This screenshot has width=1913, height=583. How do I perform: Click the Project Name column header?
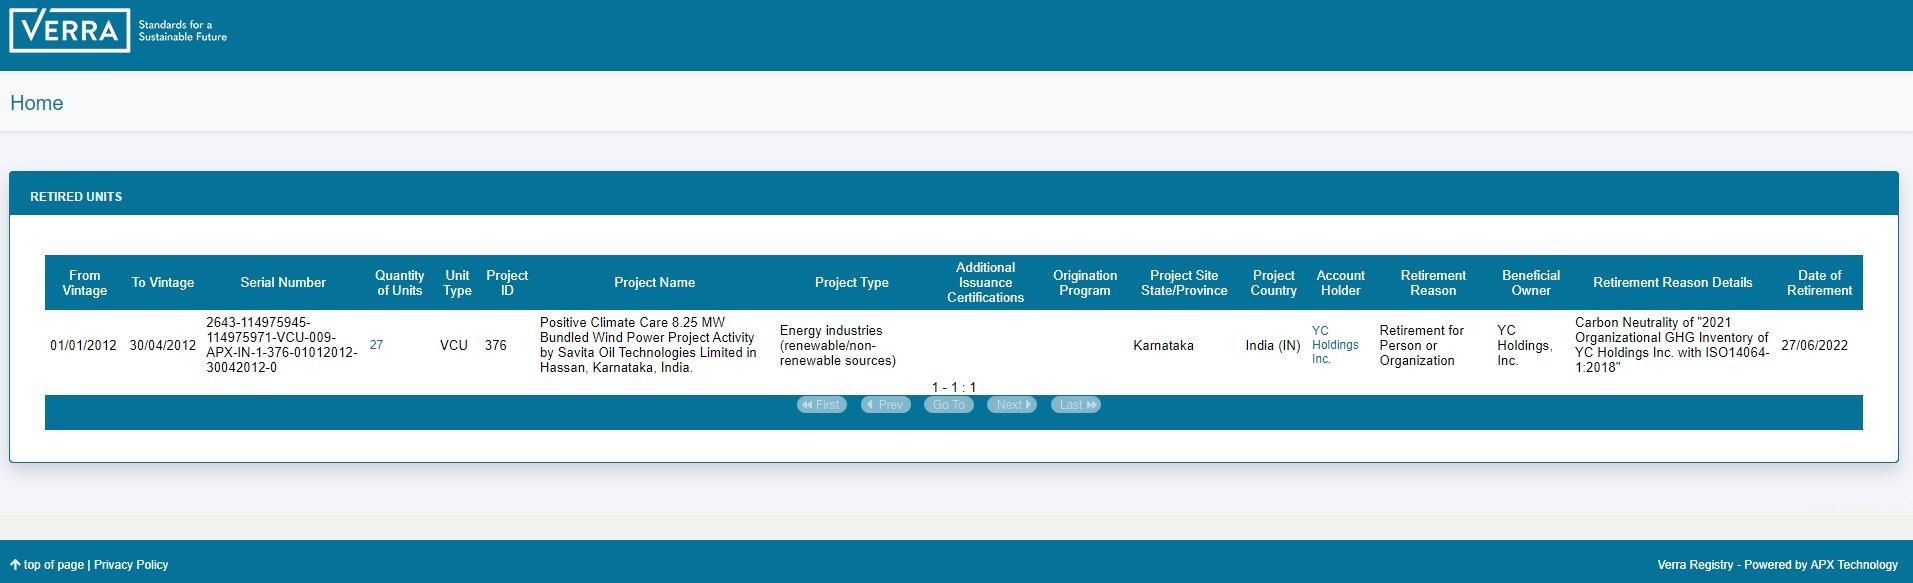pos(654,283)
